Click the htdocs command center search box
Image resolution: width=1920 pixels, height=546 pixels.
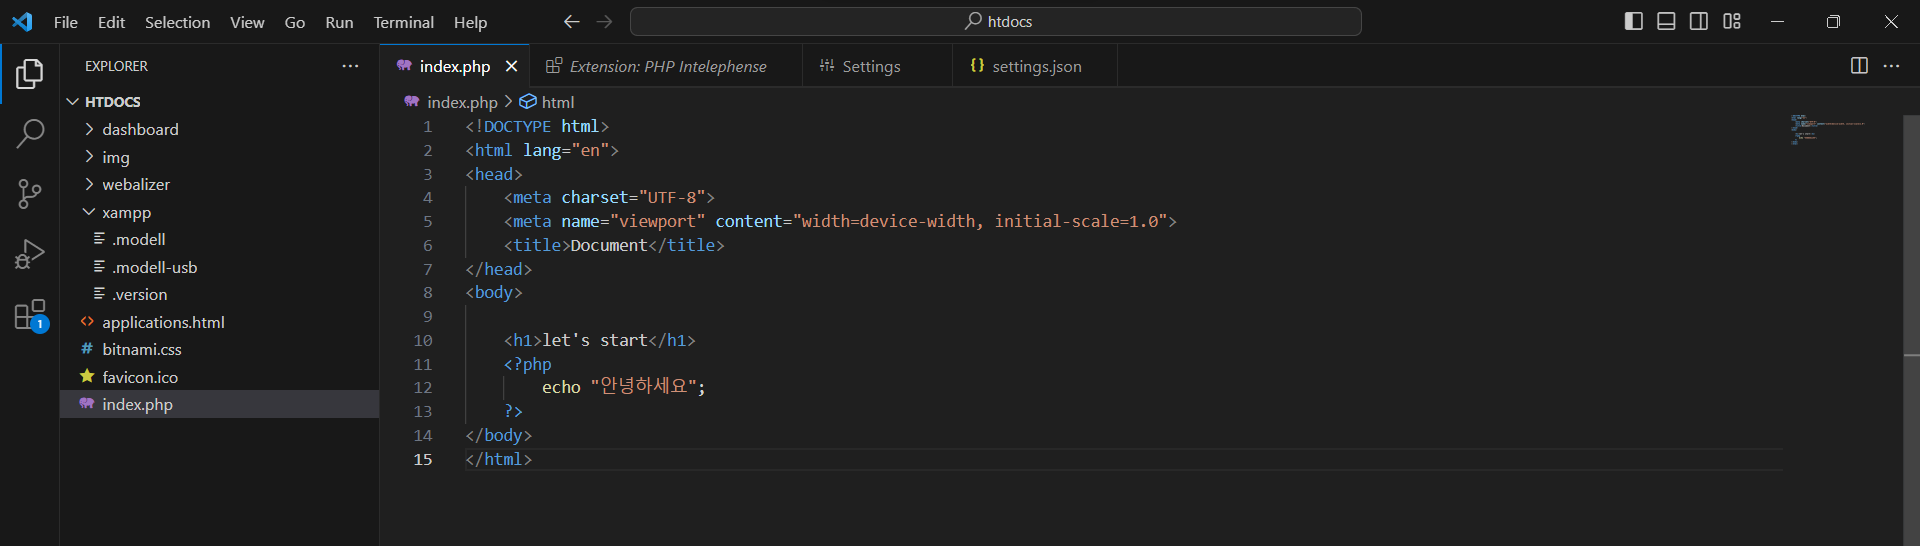pyautogui.click(x=996, y=21)
